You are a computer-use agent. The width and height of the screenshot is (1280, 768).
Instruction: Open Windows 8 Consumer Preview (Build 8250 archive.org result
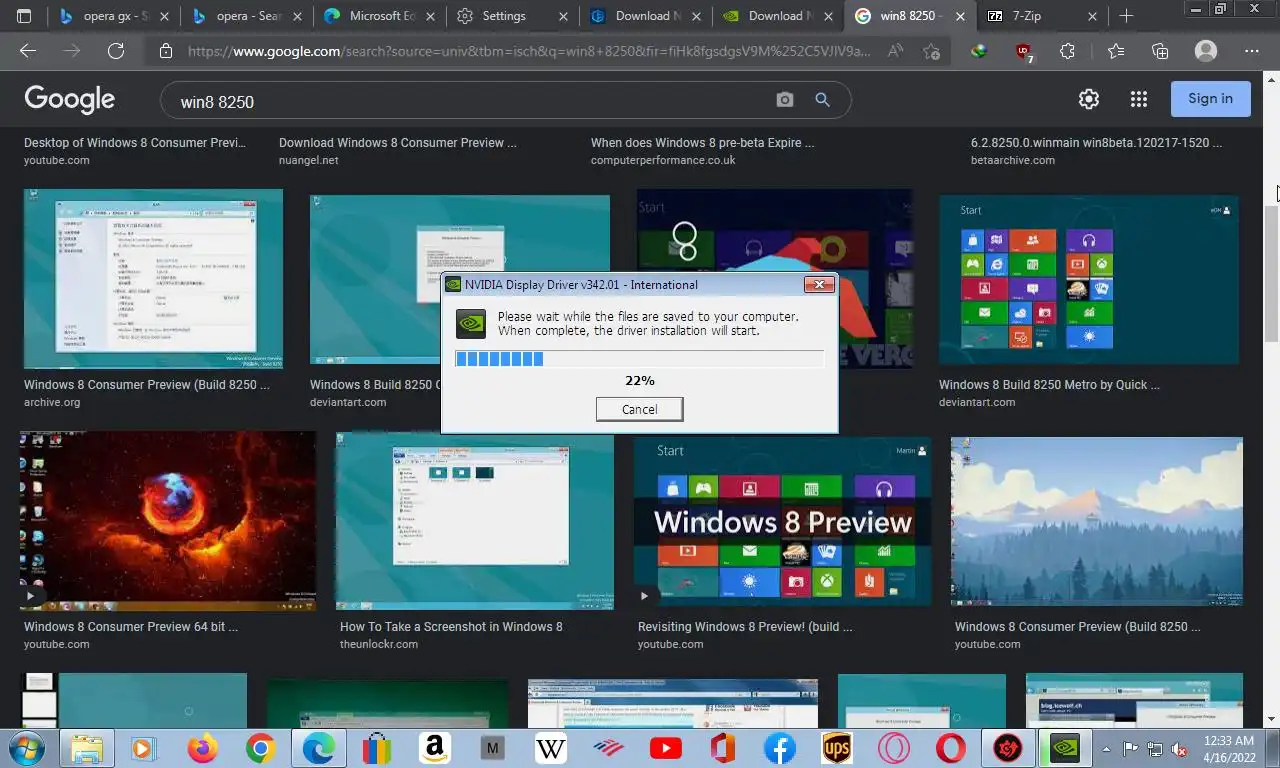pos(147,385)
